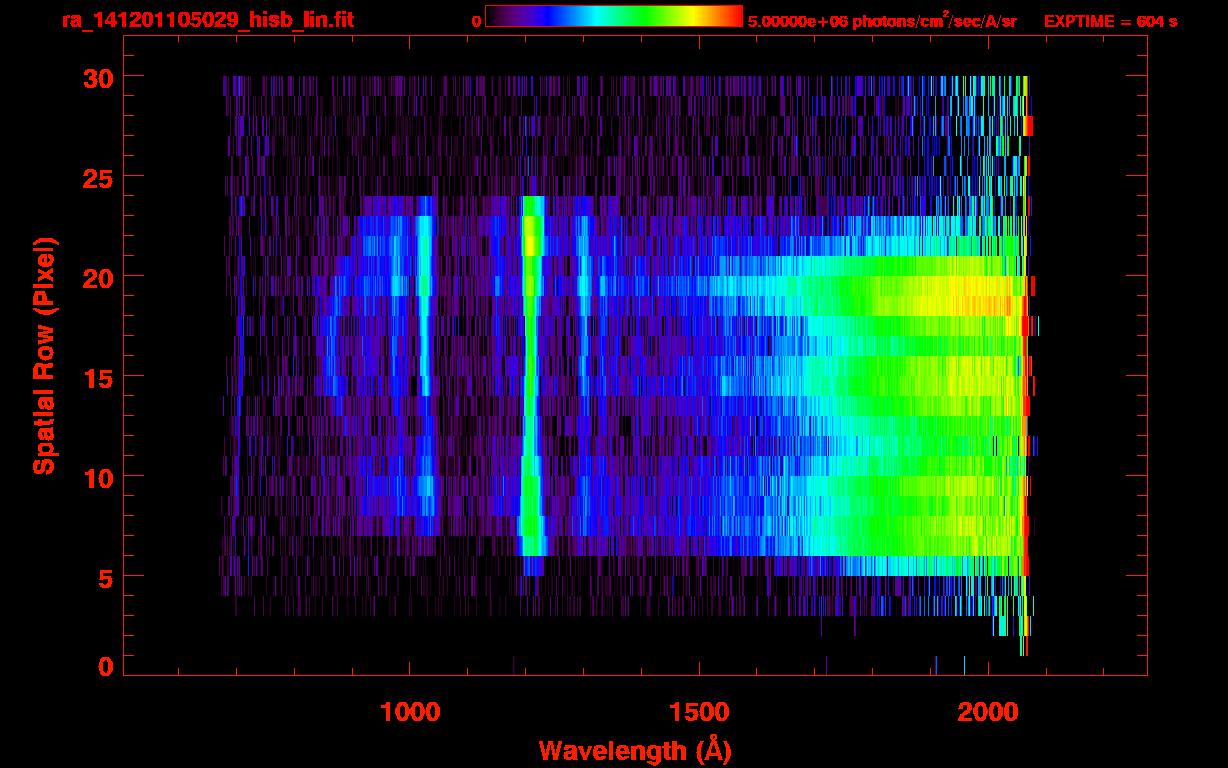1228x768 pixels.
Task: Click the spatial row tick label 25
Action: [x=97, y=177]
